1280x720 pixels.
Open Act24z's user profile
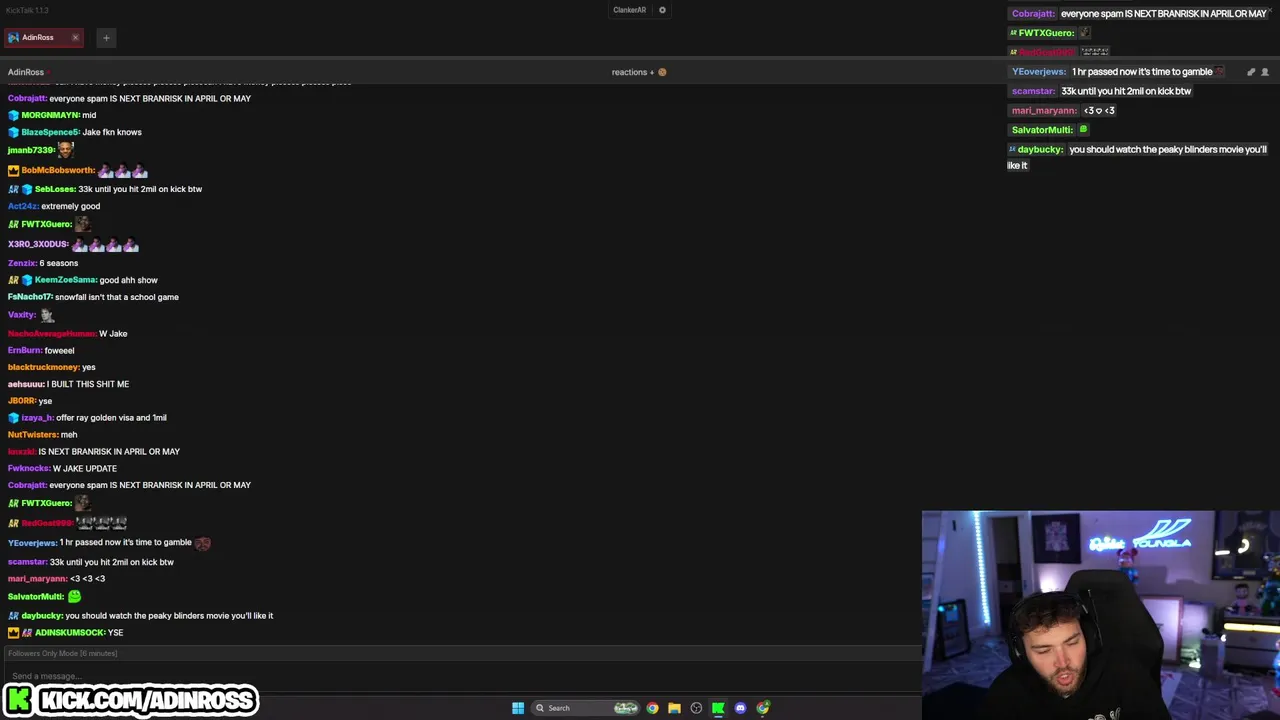23,206
